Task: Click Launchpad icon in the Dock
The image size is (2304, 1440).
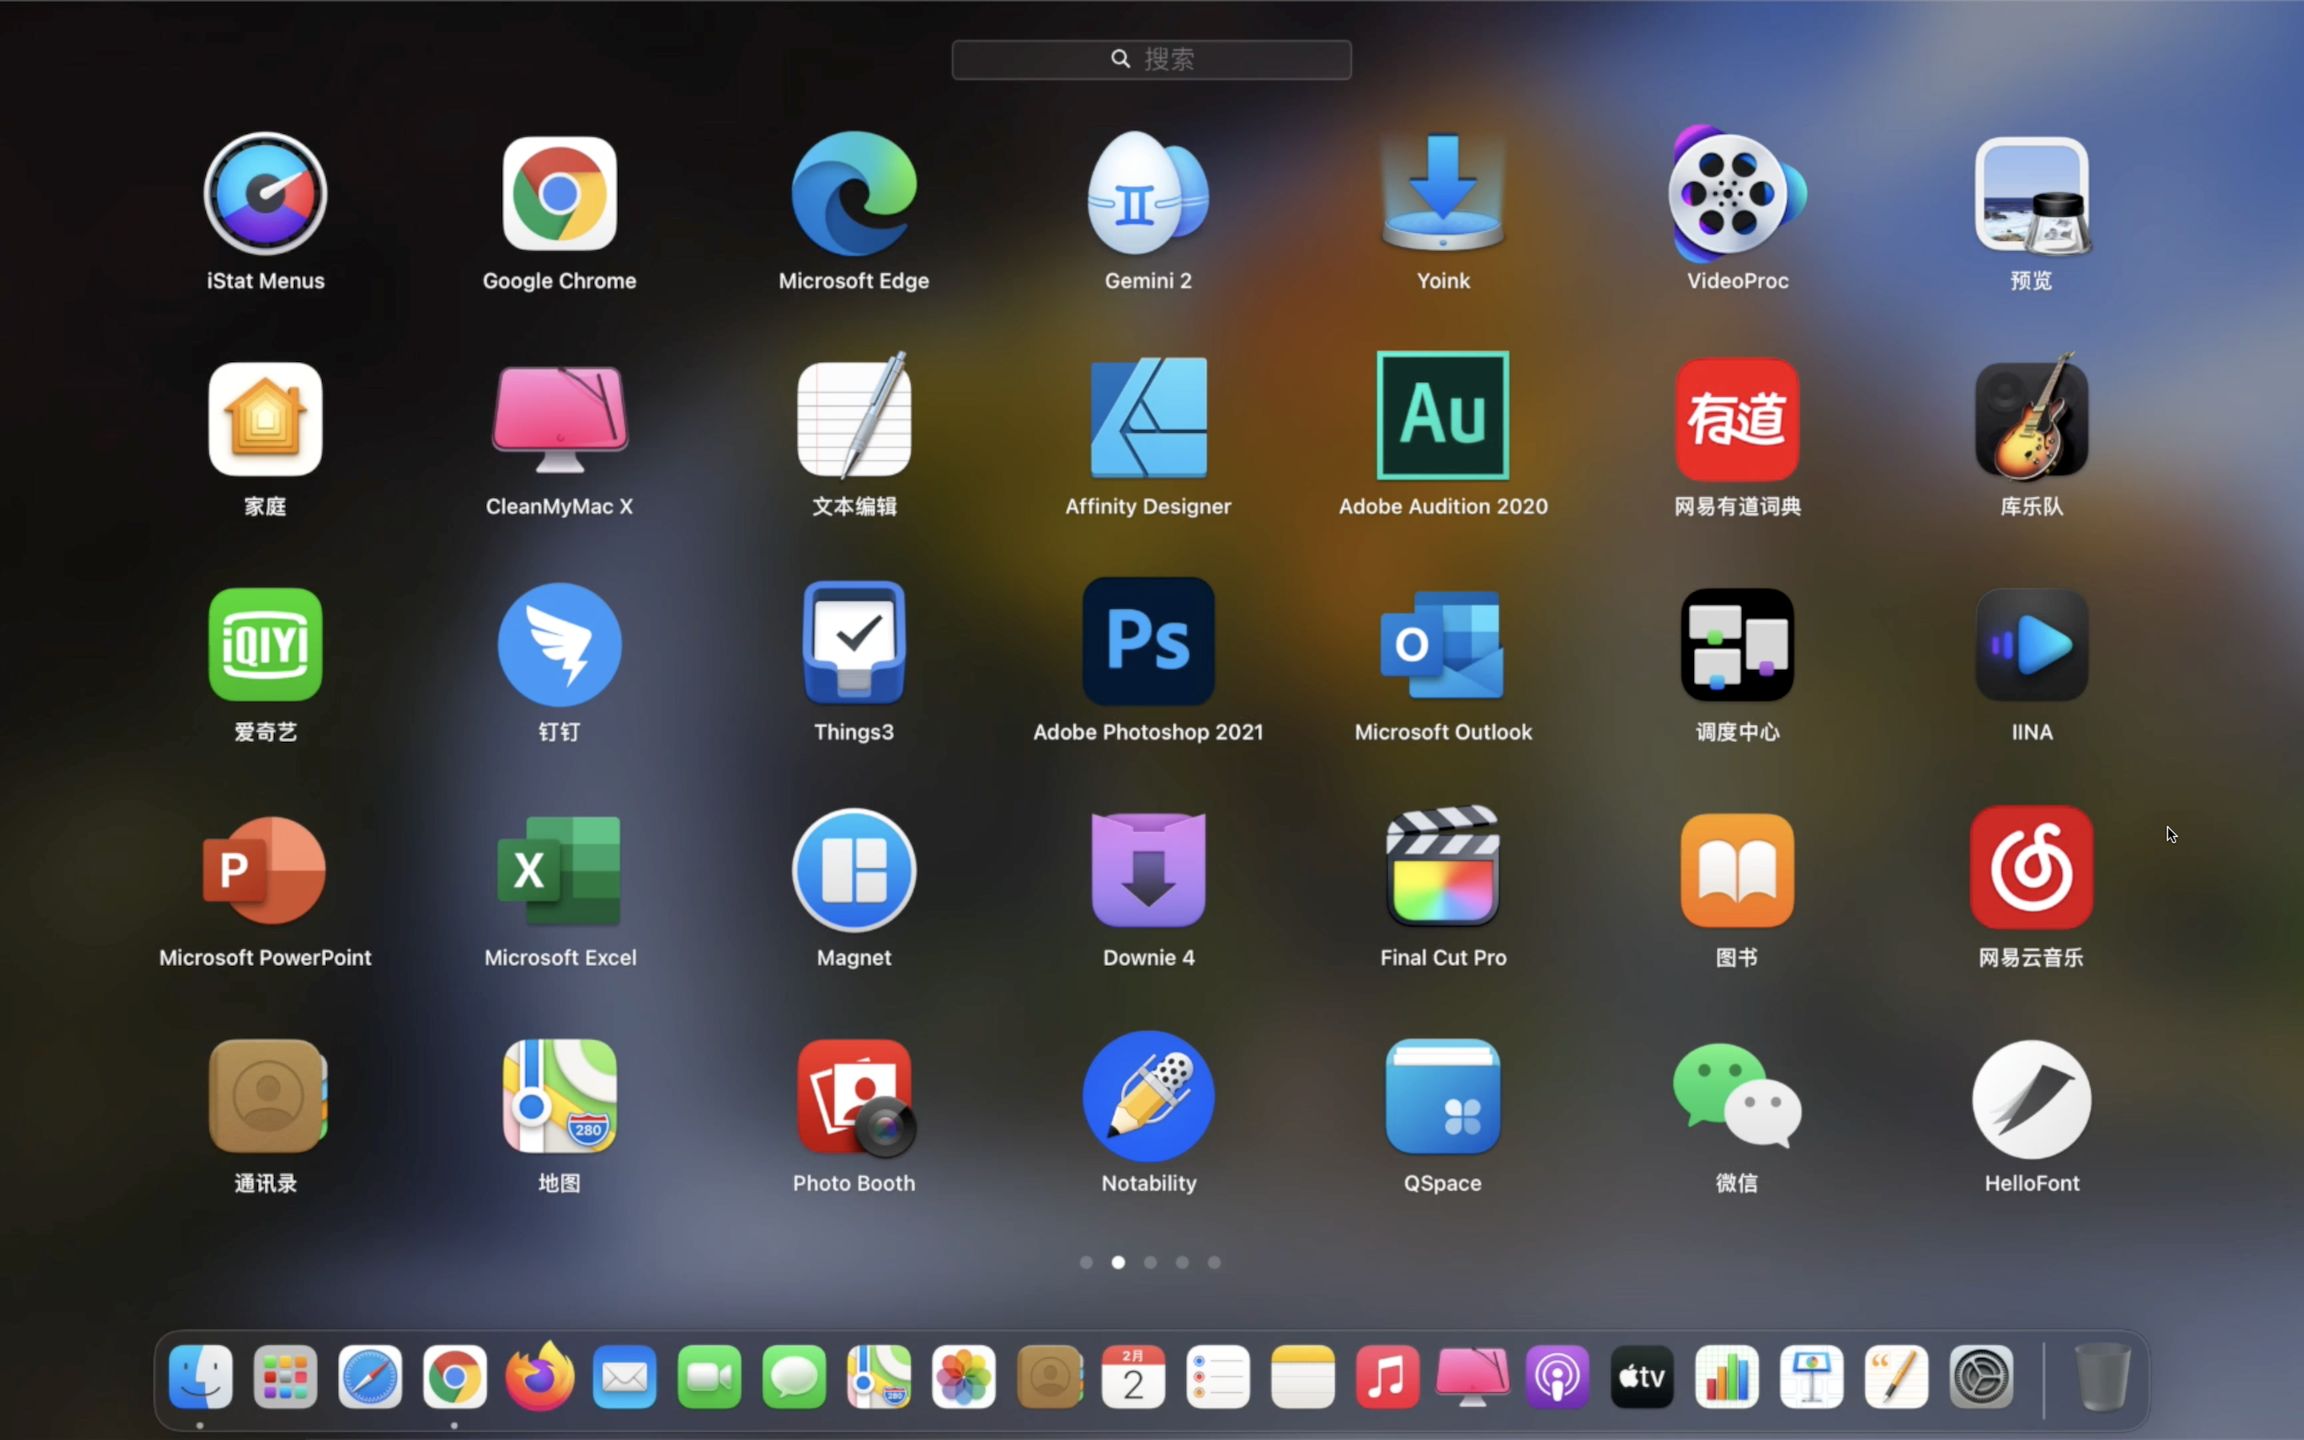Action: pyautogui.click(x=285, y=1377)
